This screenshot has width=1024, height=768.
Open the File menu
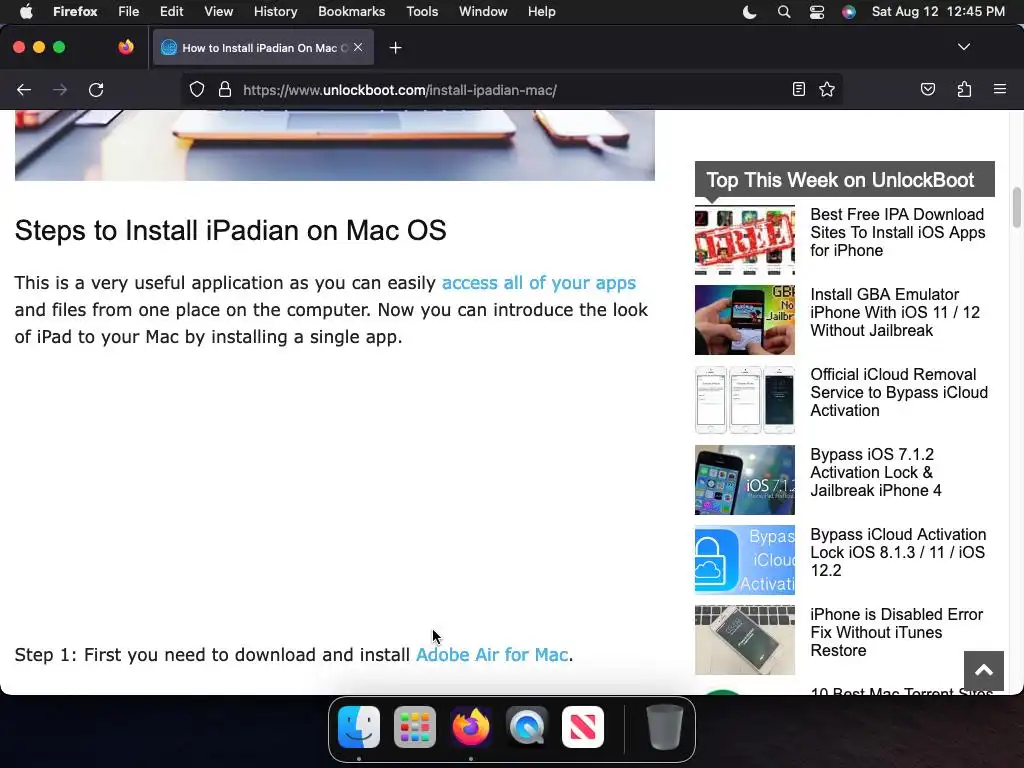pos(128,12)
